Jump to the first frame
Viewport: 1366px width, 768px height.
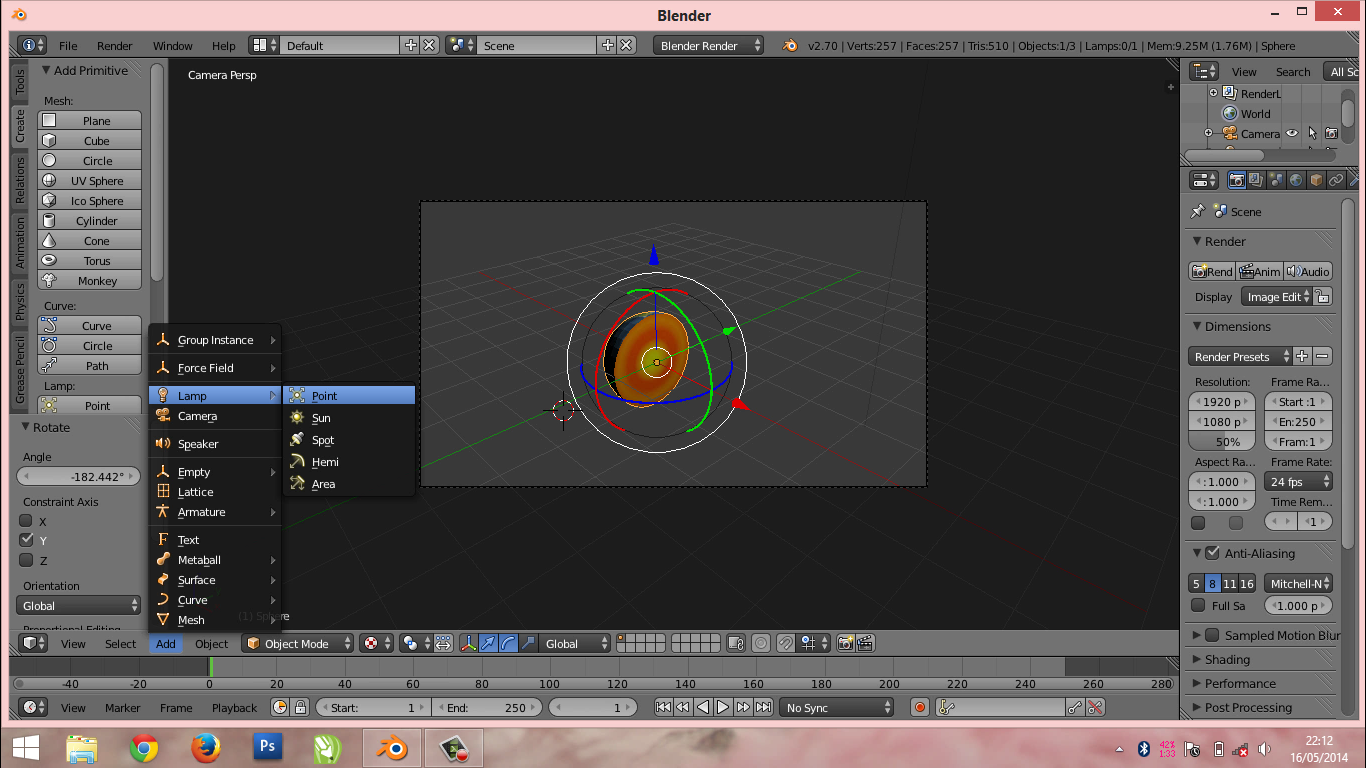663,708
